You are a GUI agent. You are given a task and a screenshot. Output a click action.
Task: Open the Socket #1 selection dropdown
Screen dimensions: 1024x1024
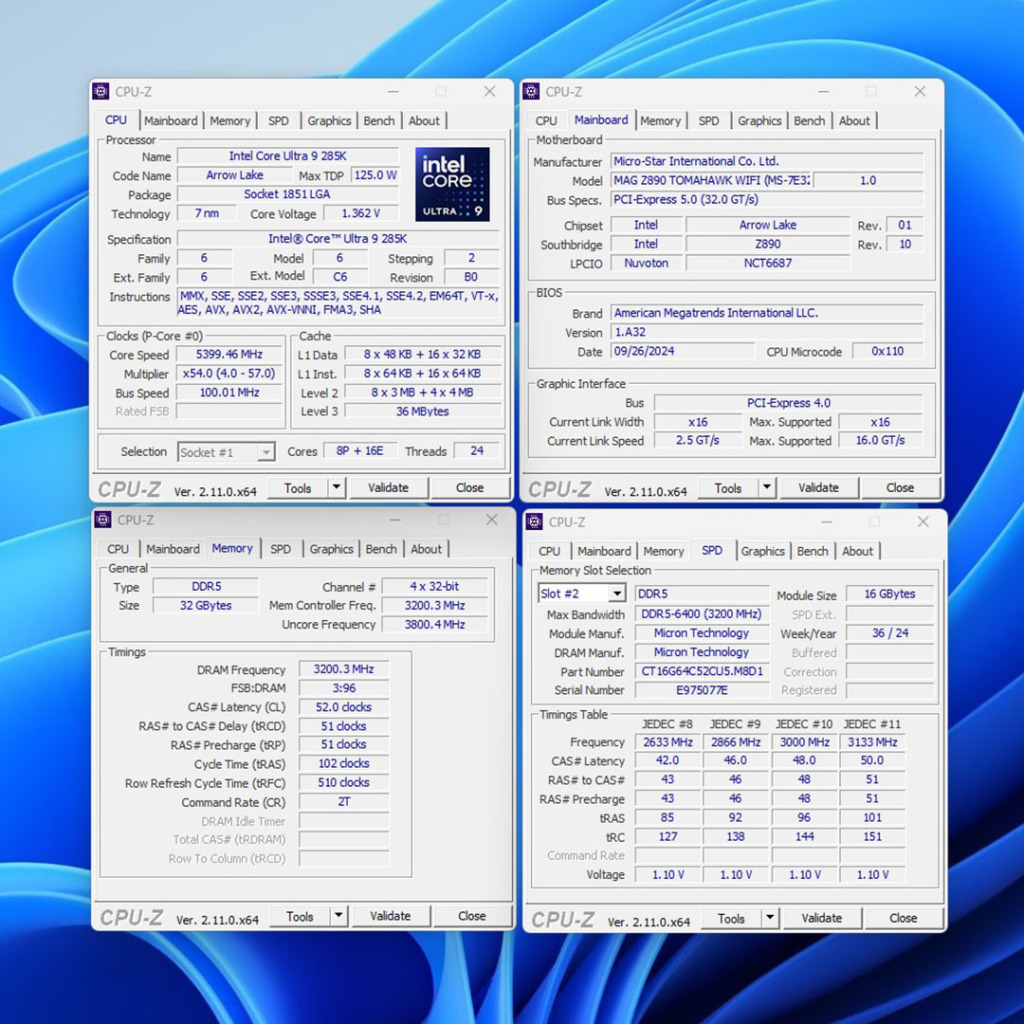pyautogui.click(x=265, y=452)
